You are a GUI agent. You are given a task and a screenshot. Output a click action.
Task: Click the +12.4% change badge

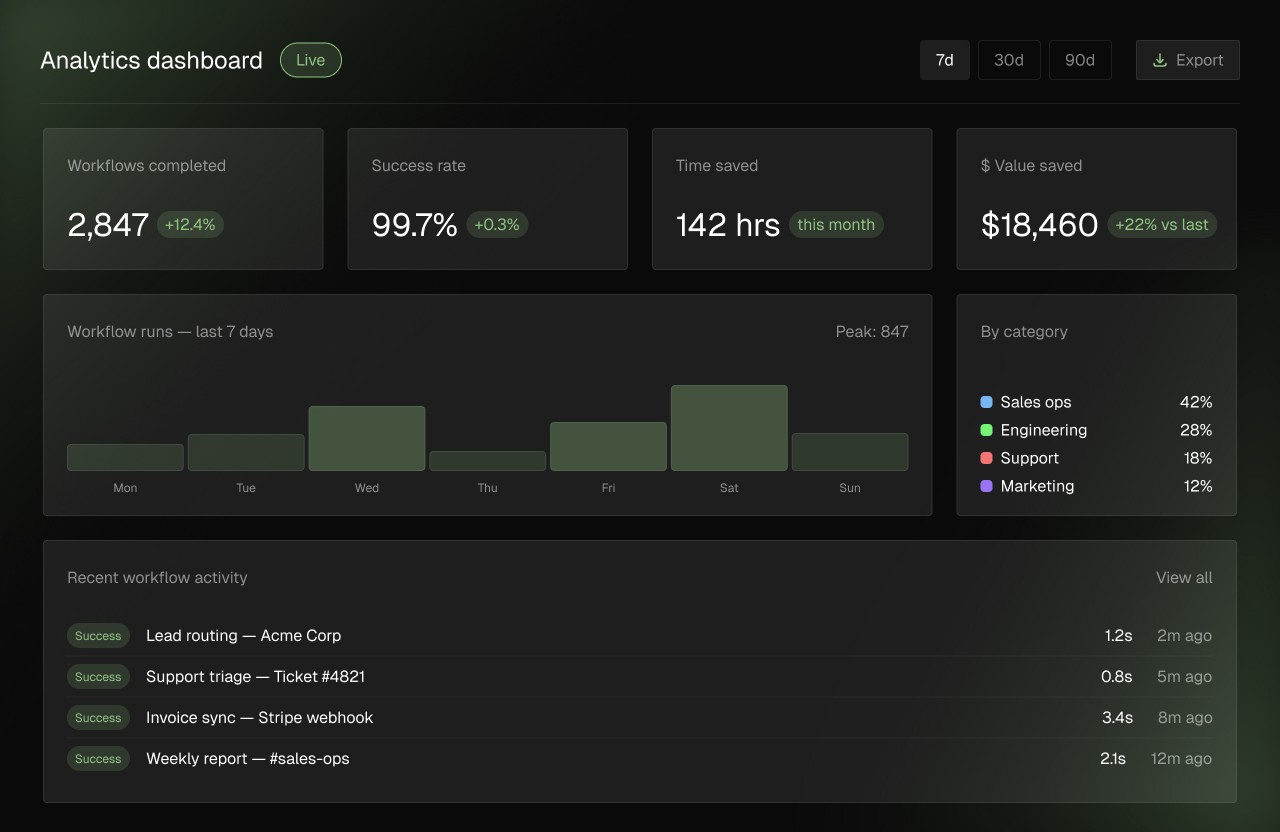[190, 225]
